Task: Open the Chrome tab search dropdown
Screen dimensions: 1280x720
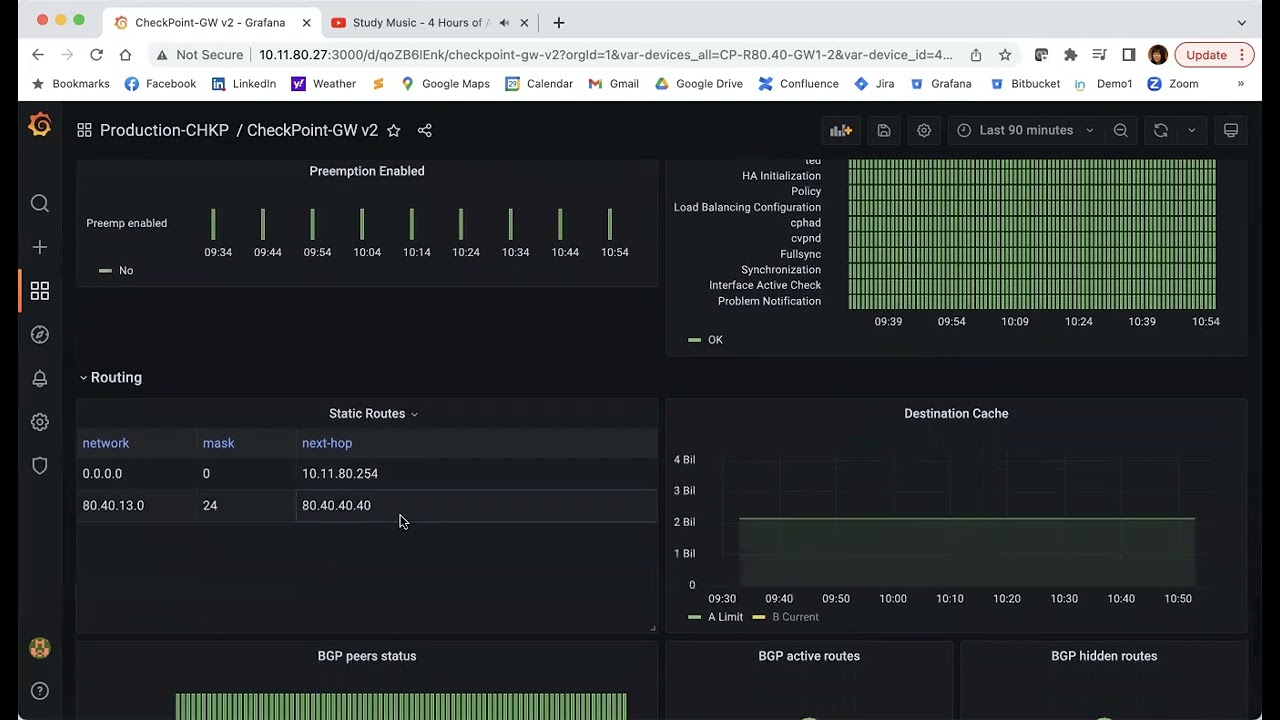Action: (1242, 22)
